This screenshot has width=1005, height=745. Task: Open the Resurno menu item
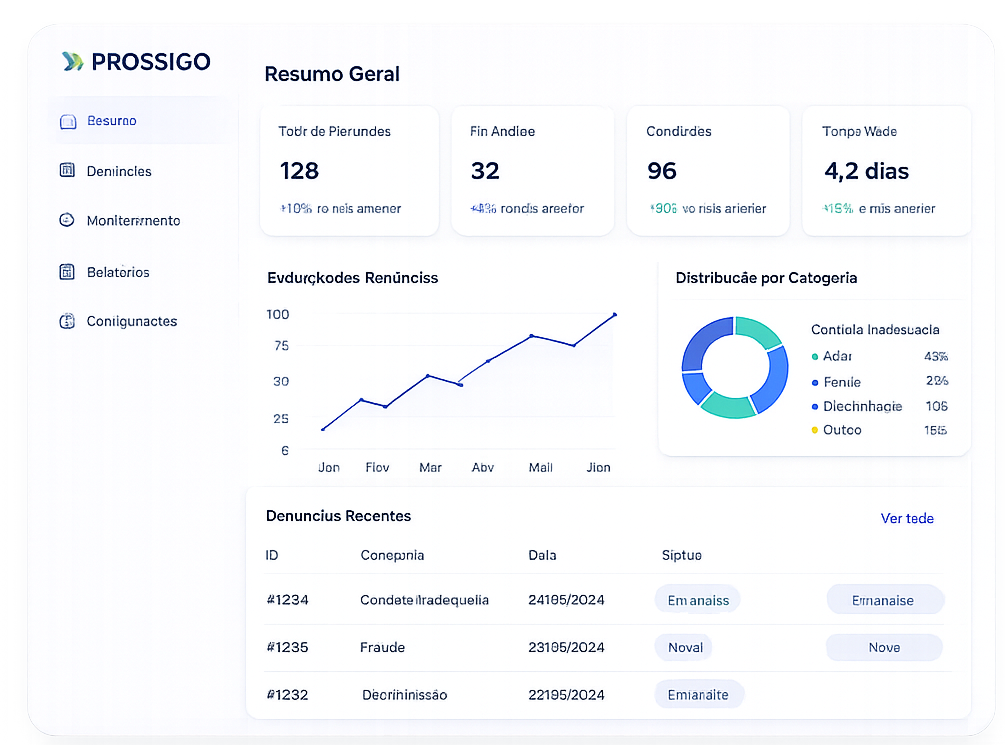[138, 121]
